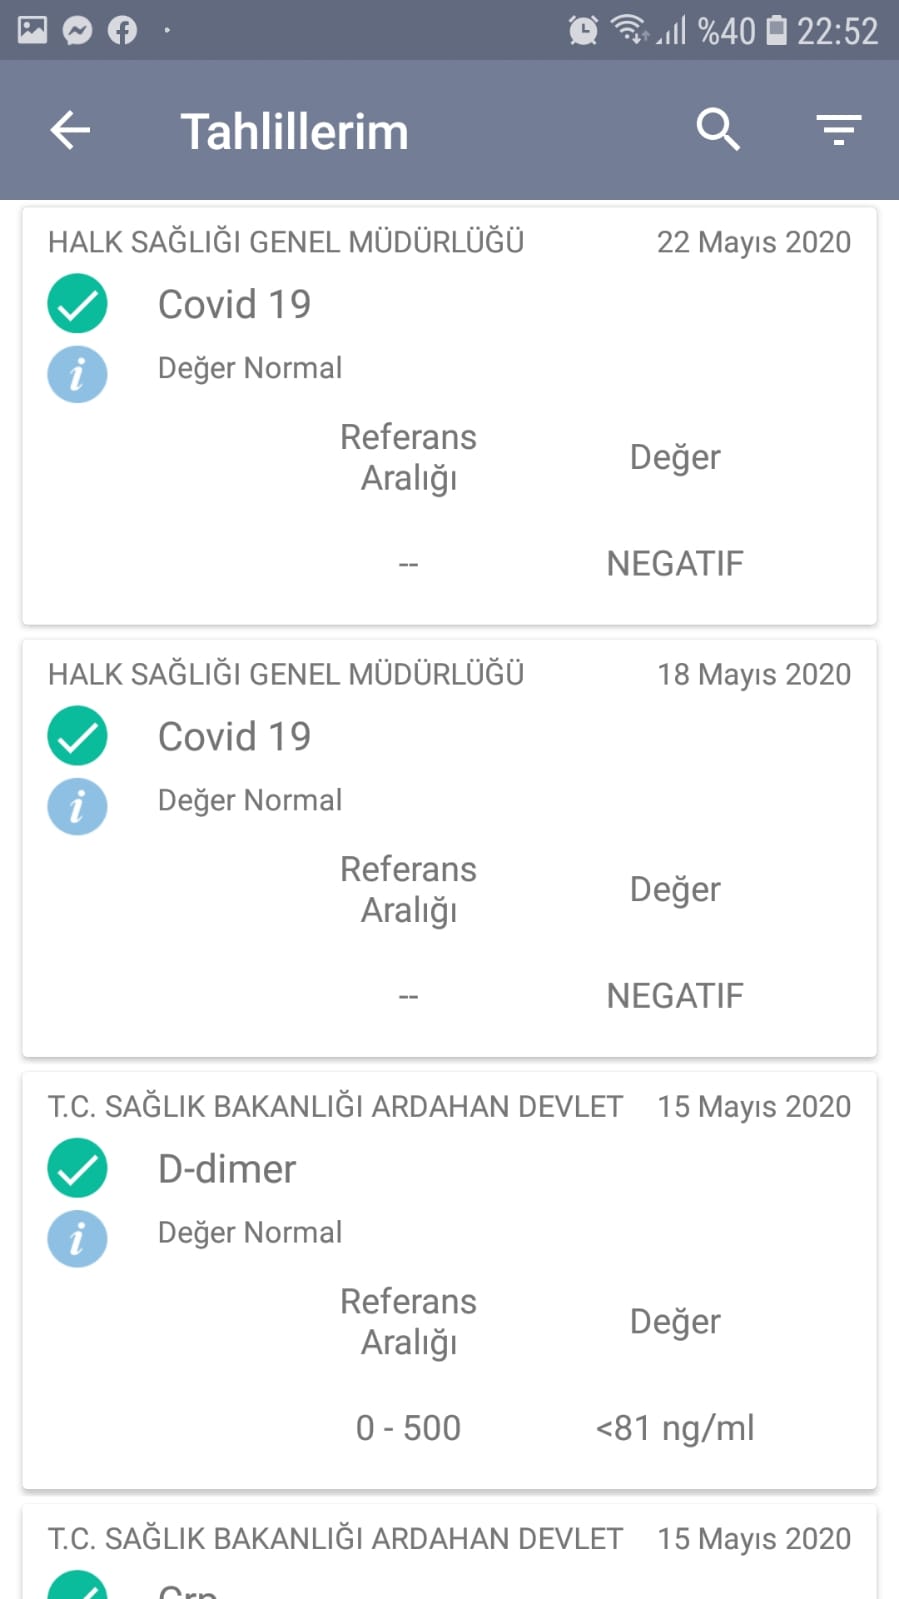Open the Covid 19 test from 18 Mayıs 2020
The image size is (899, 1599).
click(x=234, y=737)
